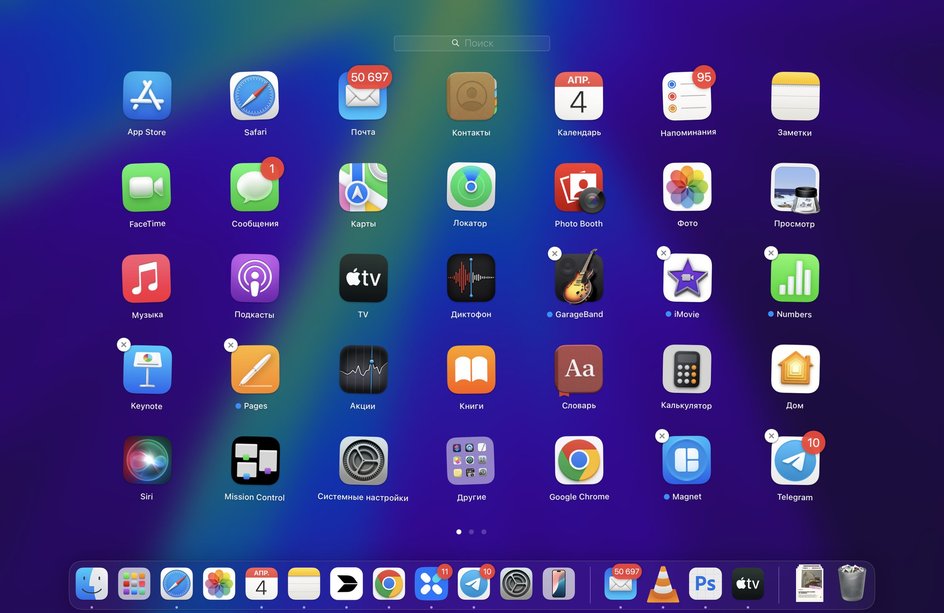
Task: Launch the Книги app
Action: click(x=471, y=370)
